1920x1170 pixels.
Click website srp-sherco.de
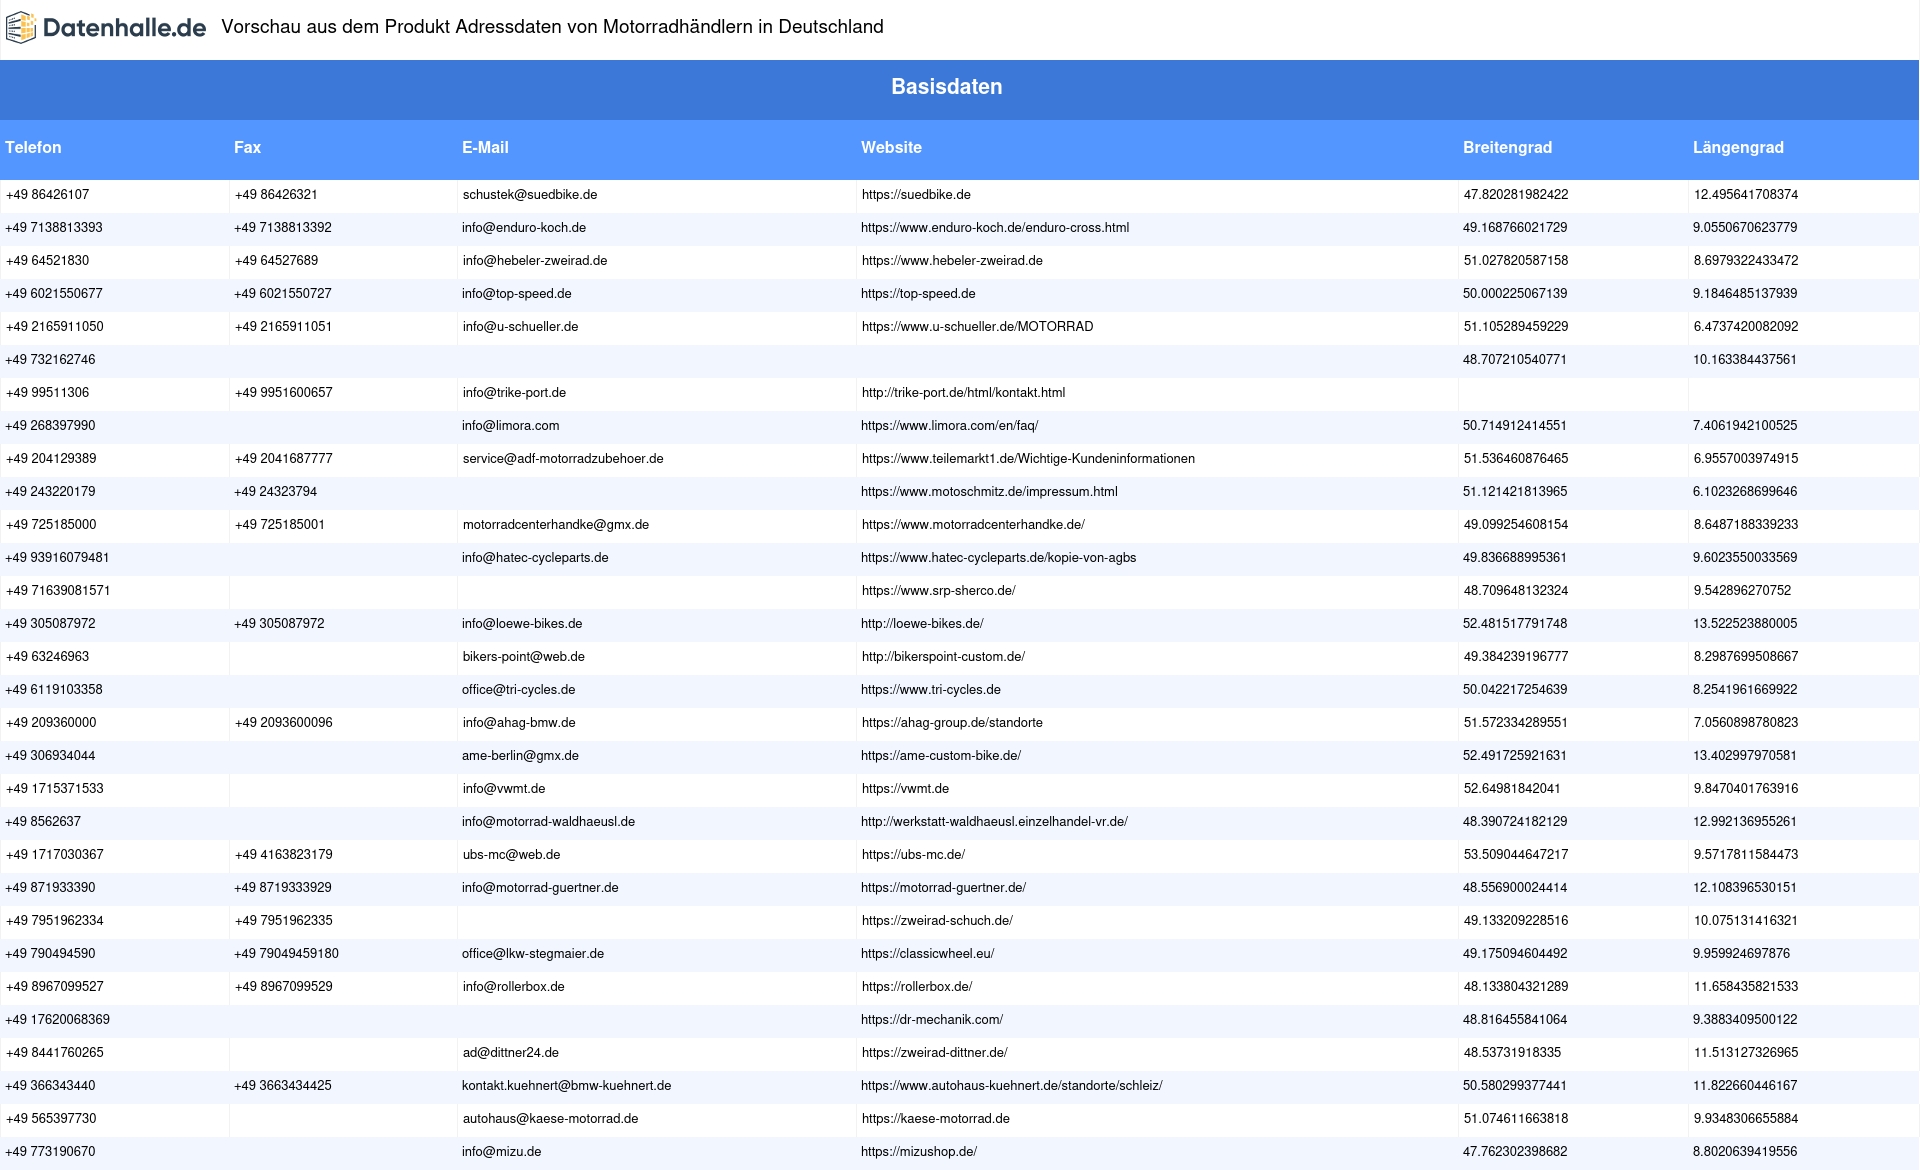938,591
